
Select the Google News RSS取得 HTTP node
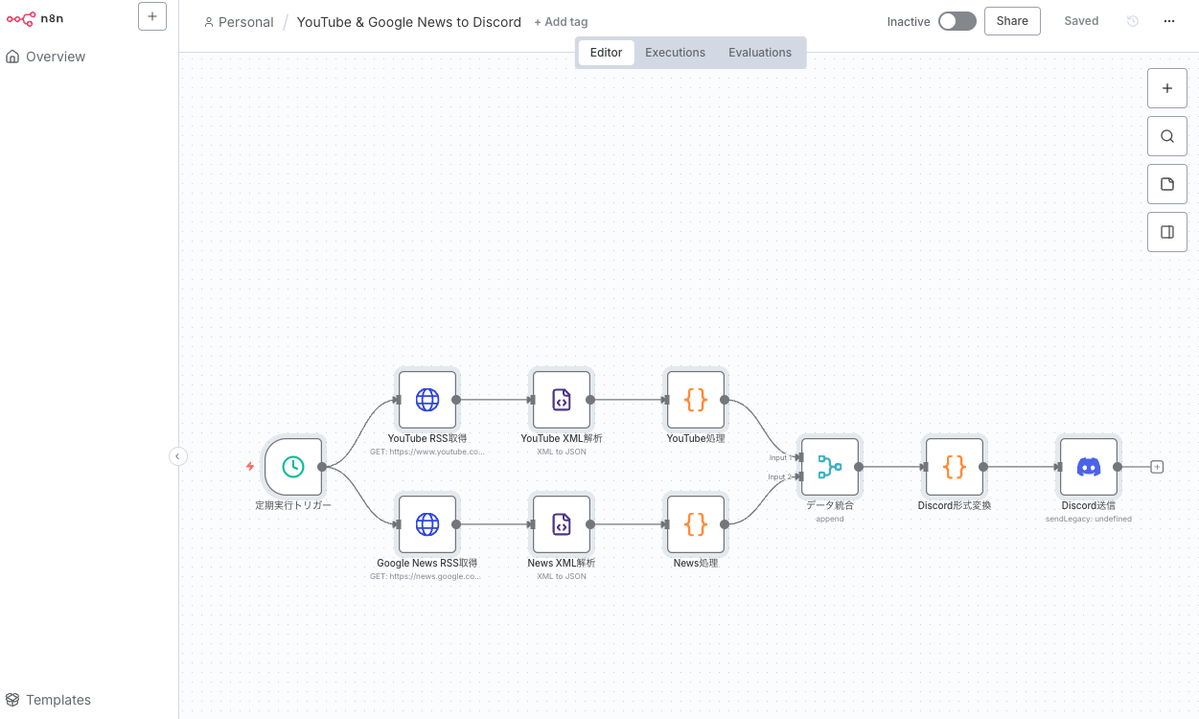coord(427,524)
